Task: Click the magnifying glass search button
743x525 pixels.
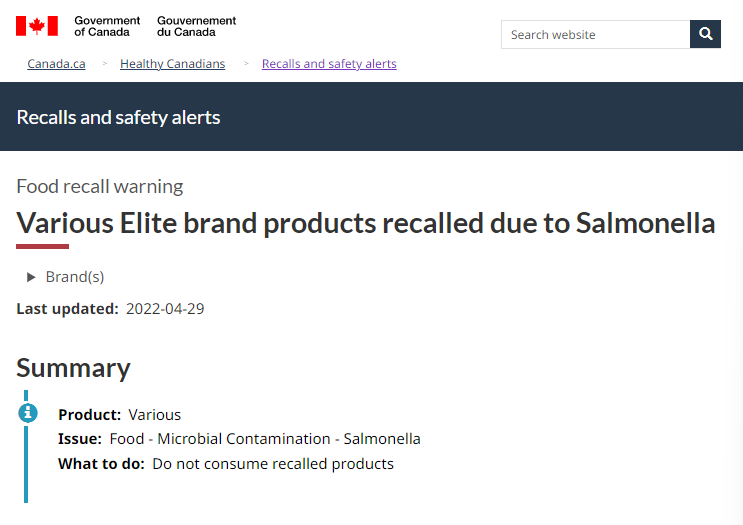Action: click(x=705, y=34)
